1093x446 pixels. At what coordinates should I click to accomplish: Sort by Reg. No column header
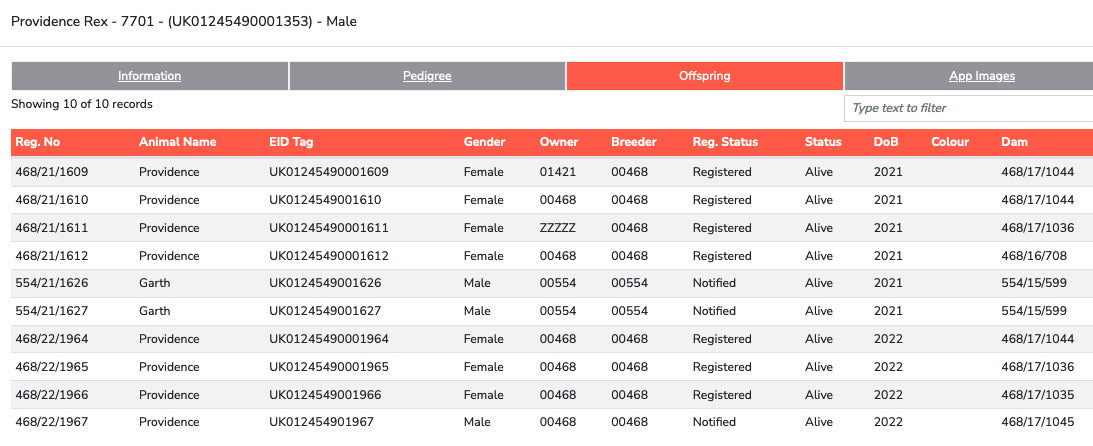coord(38,142)
